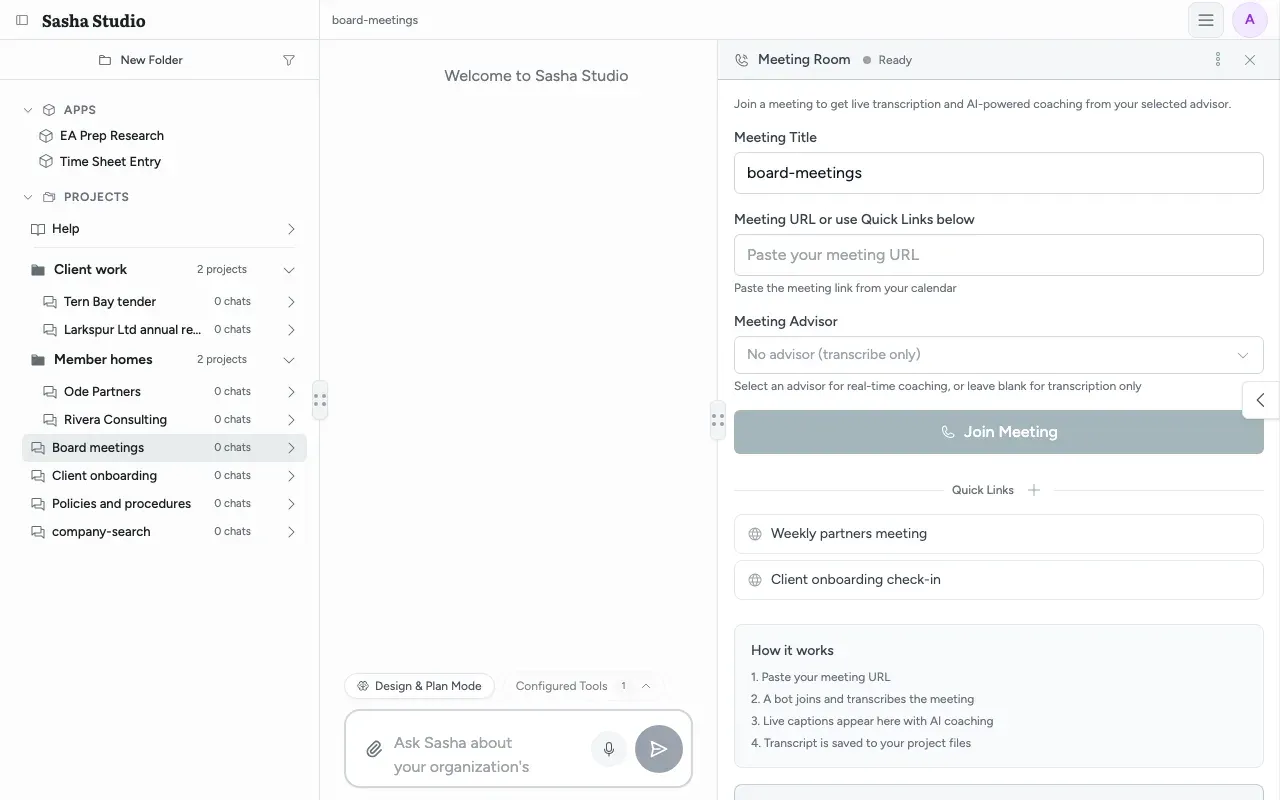Image resolution: width=1280 pixels, height=800 pixels.
Task: Toggle the sidebar panel icon
Action: pyautogui.click(x=22, y=20)
